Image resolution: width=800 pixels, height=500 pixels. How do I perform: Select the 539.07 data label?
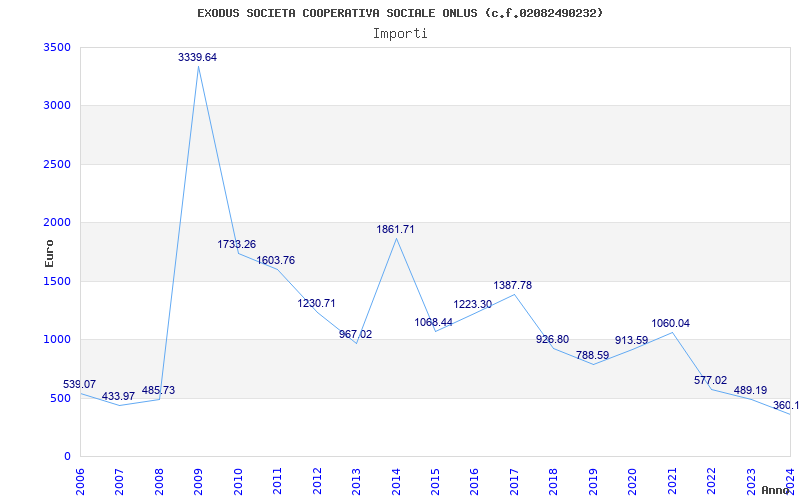pyautogui.click(x=80, y=385)
